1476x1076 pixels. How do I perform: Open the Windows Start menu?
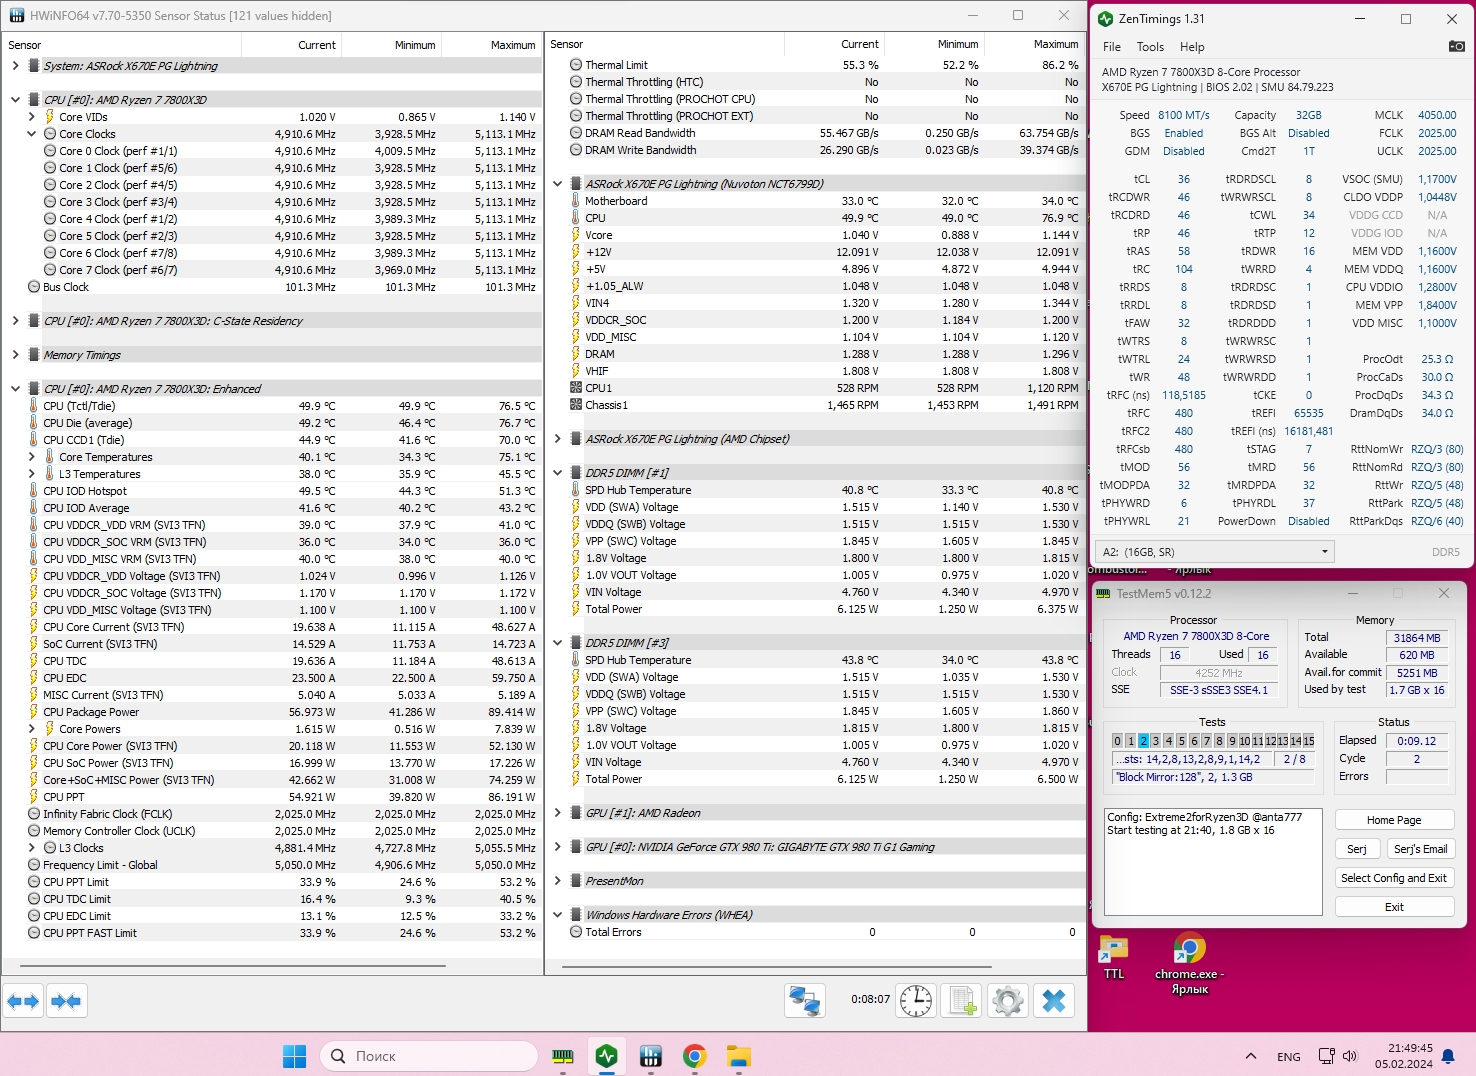[295, 1056]
